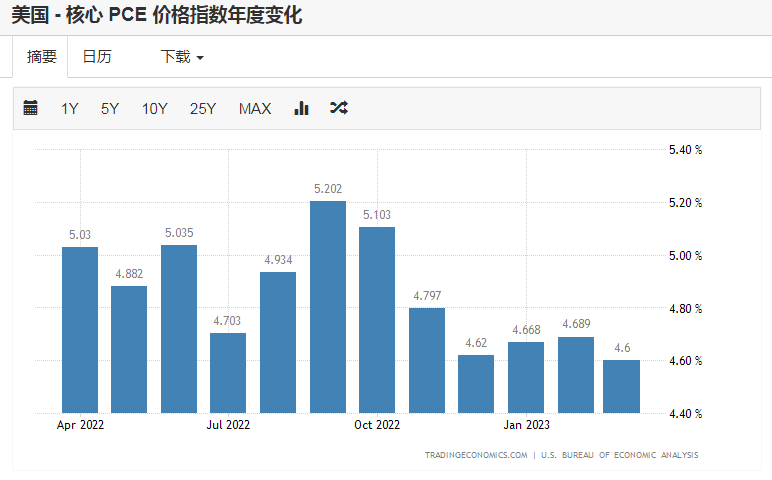Click the 5.202 peak bar
Screen dimensions: 772x480
[x=328, y=307]
